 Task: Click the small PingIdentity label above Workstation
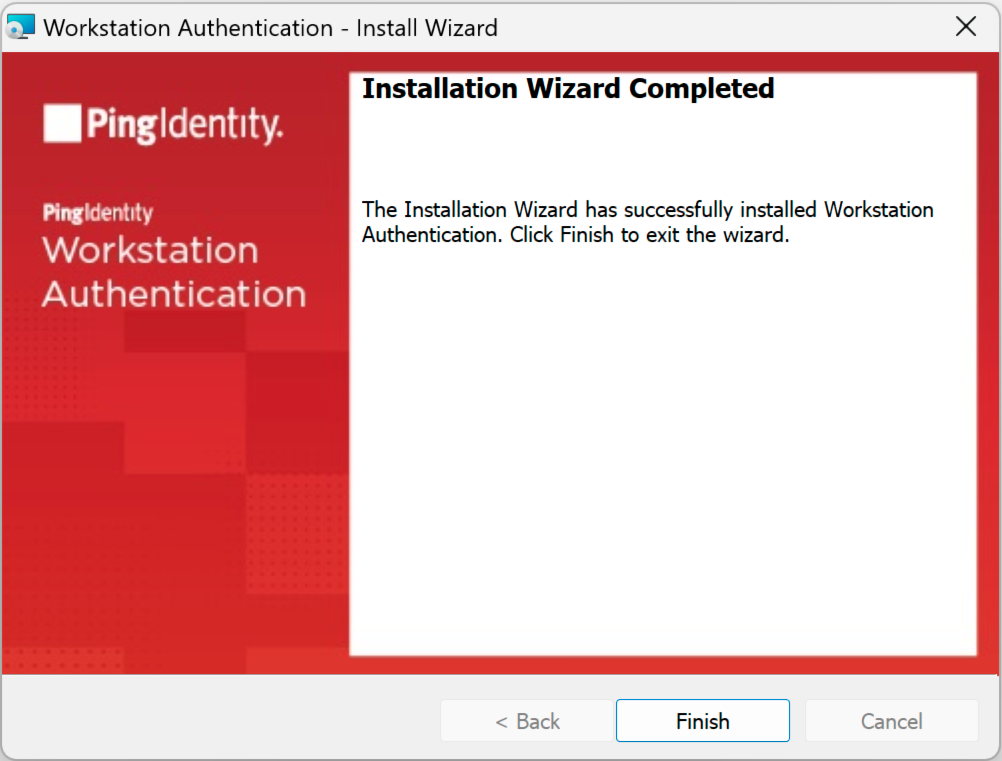pos(98,213)
